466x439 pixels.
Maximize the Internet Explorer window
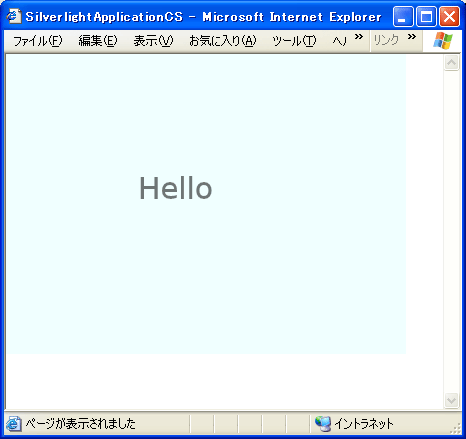(x=426, y=16)
